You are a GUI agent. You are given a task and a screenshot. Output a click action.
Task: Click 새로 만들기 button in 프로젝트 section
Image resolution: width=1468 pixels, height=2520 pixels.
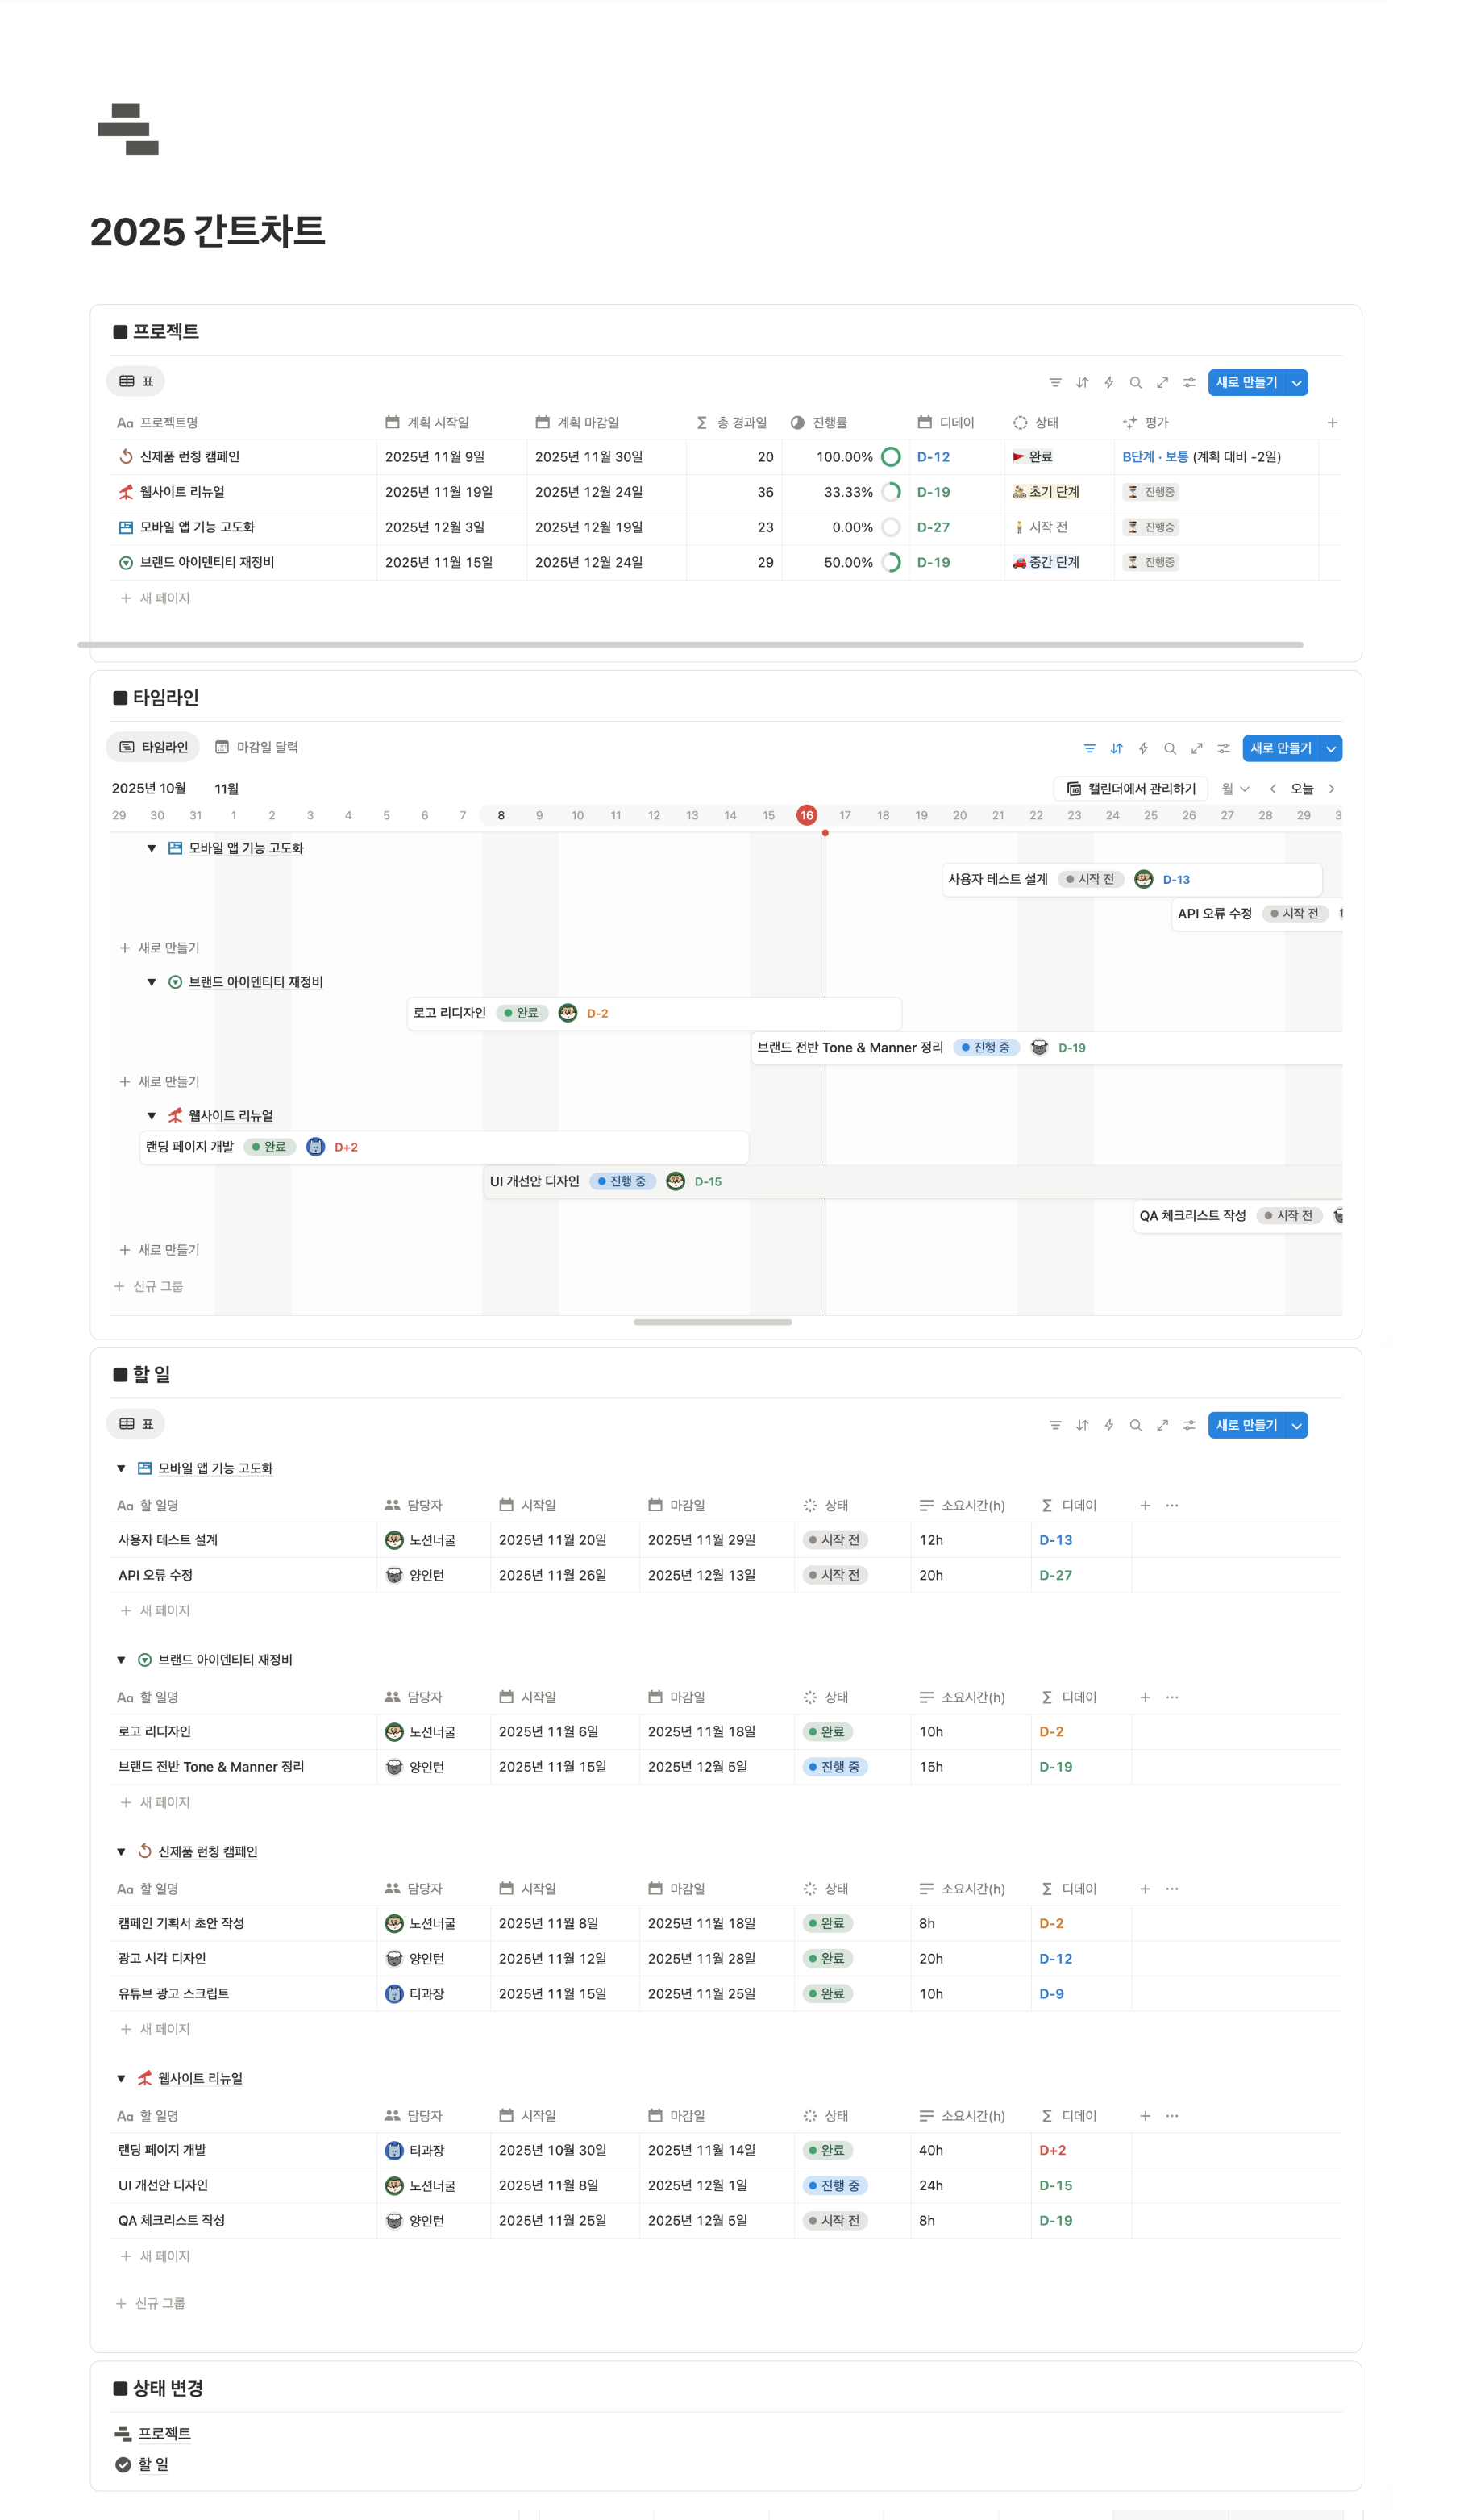click(1247, 383)
